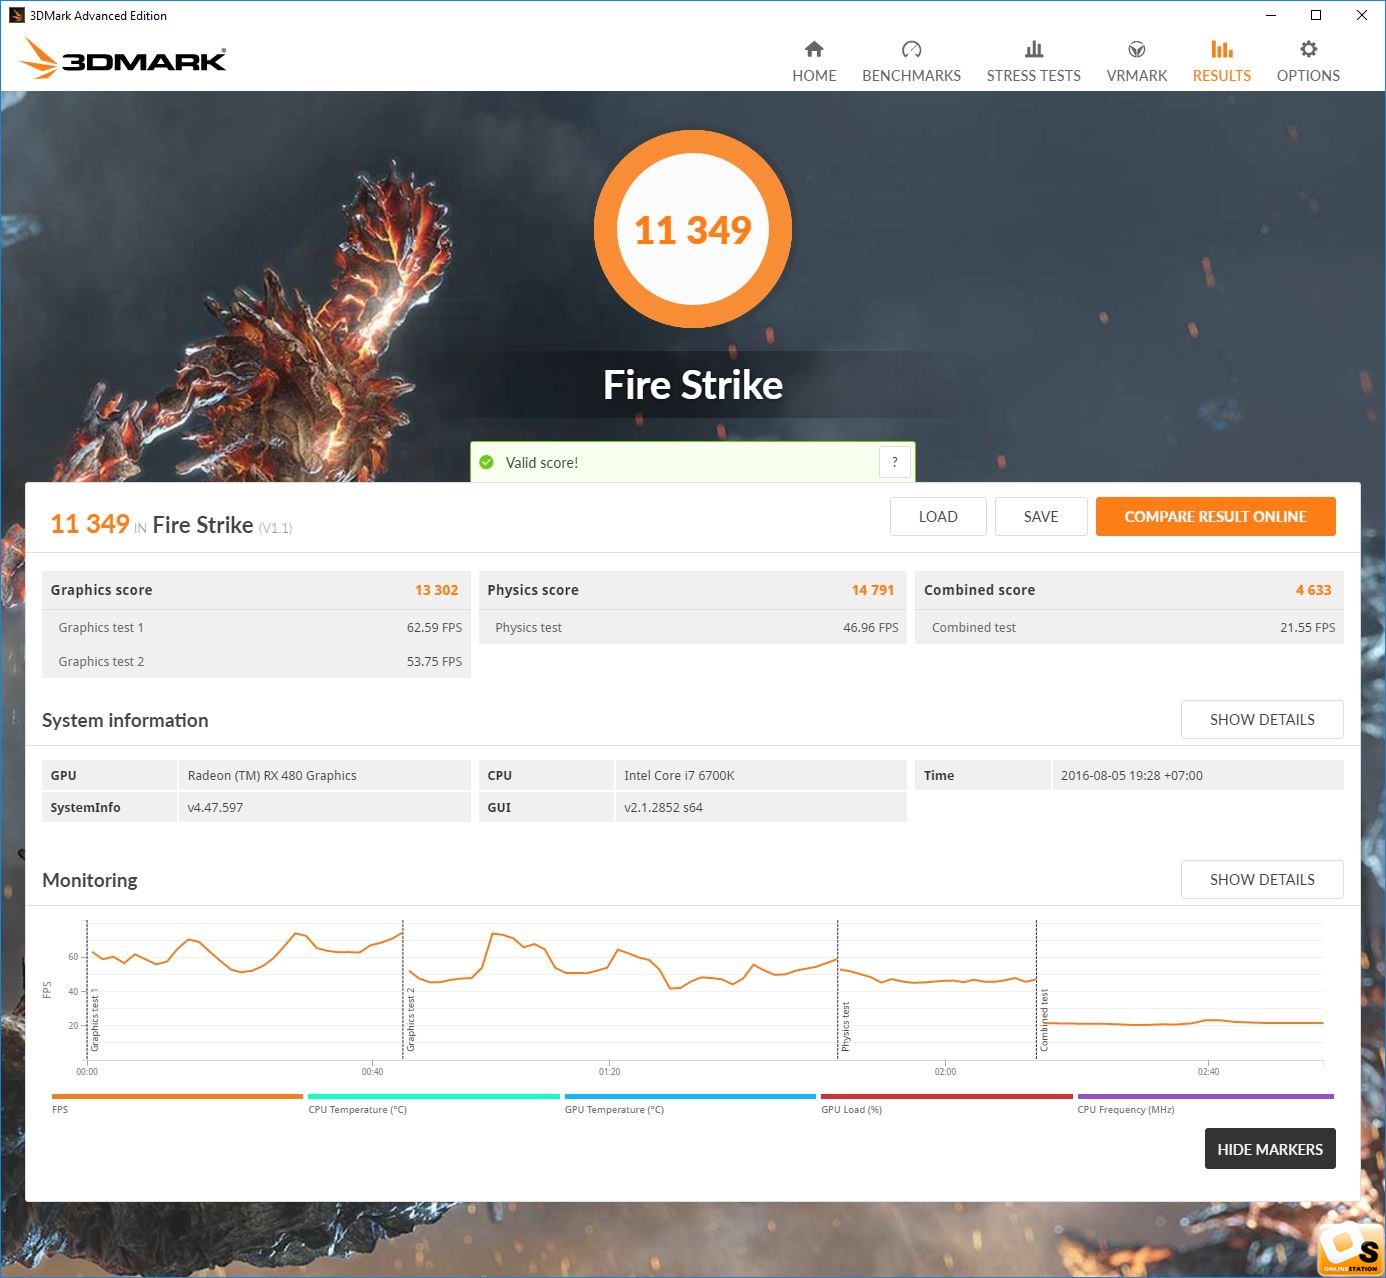
Task: Click the SystemInfo version v4.47.597
Action: coord(215,807)
